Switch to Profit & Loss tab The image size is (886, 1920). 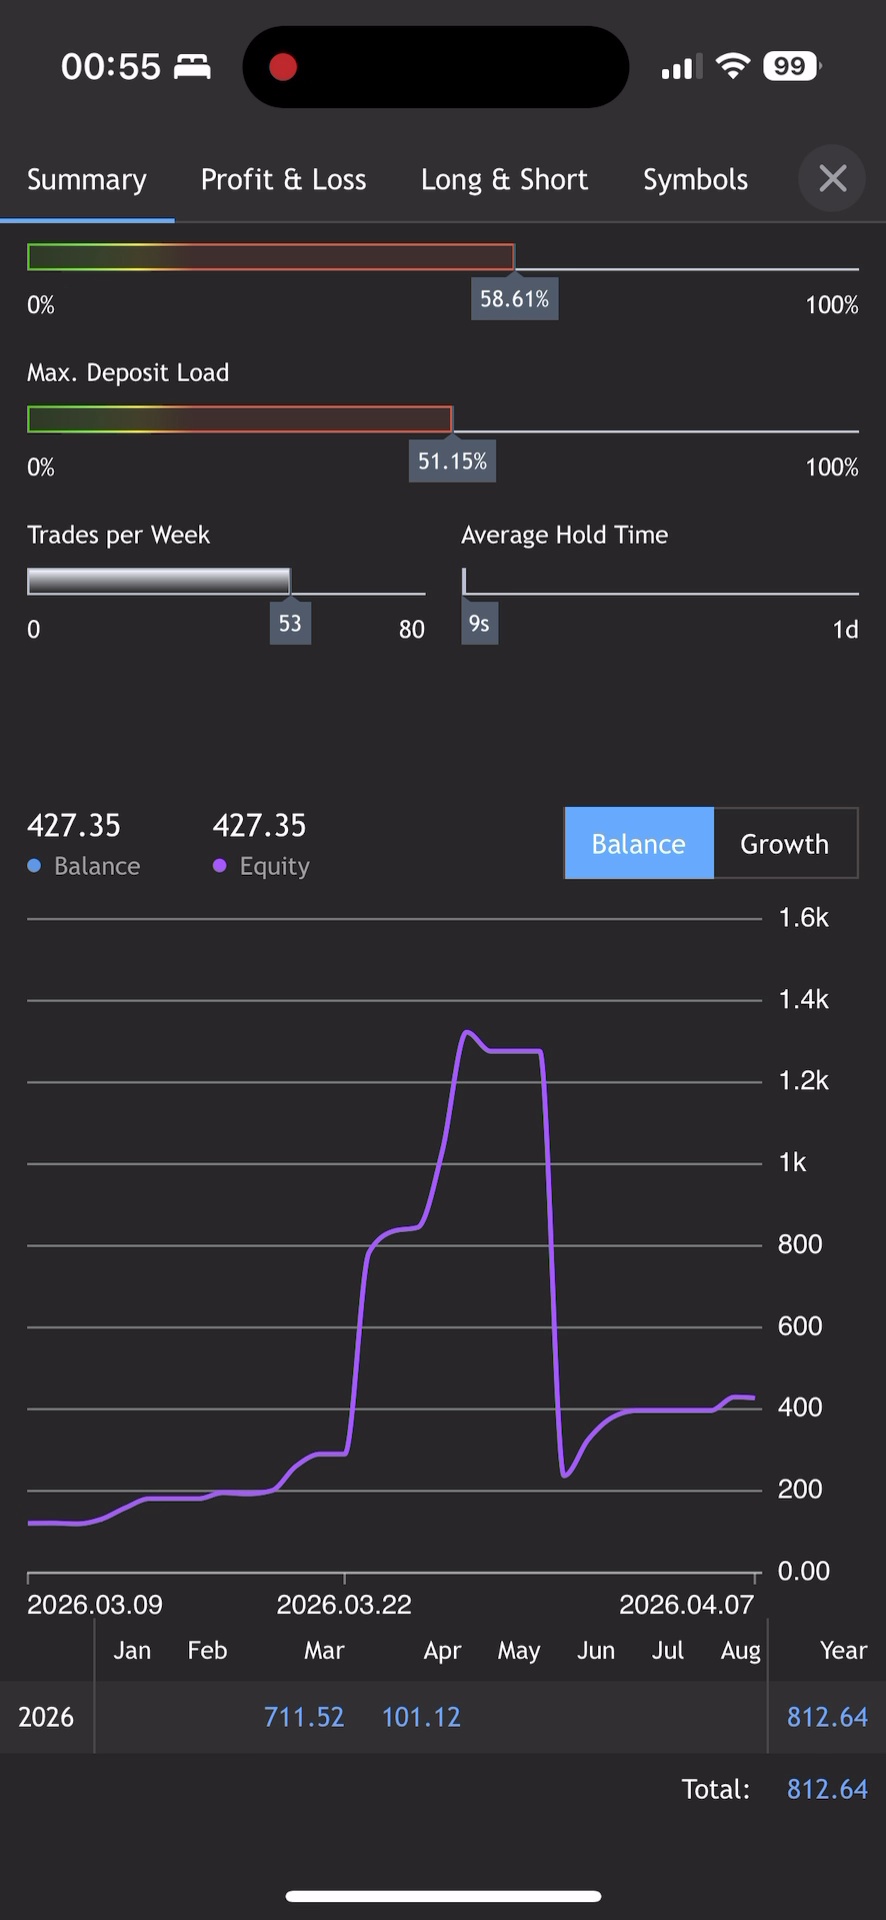click(283, 180)
